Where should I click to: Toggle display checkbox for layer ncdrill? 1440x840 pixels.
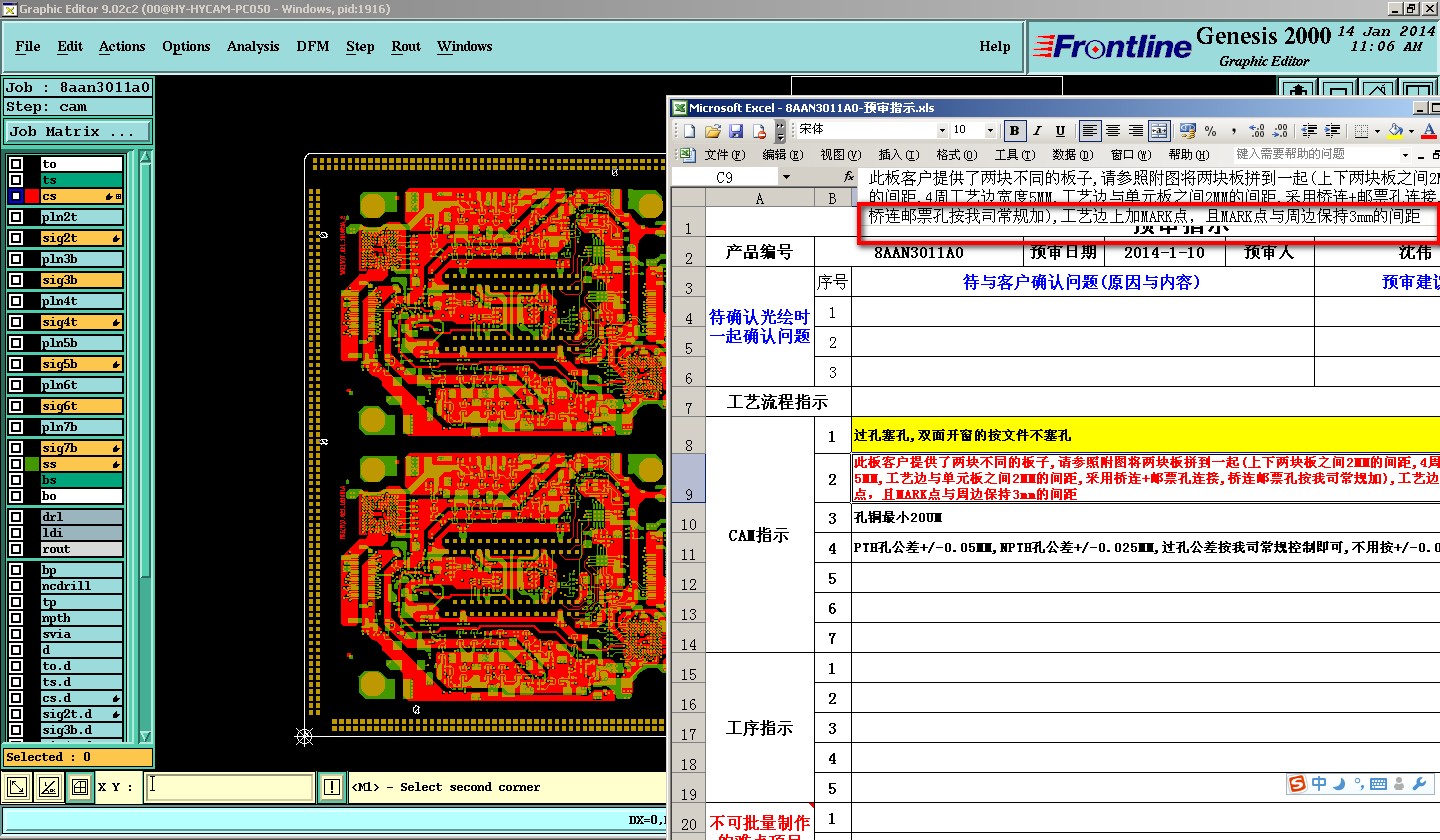(x=16, y=586)
